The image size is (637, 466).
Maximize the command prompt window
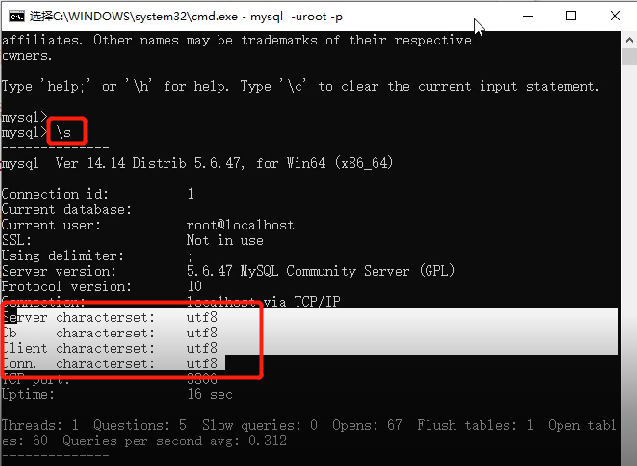point(571,16)
